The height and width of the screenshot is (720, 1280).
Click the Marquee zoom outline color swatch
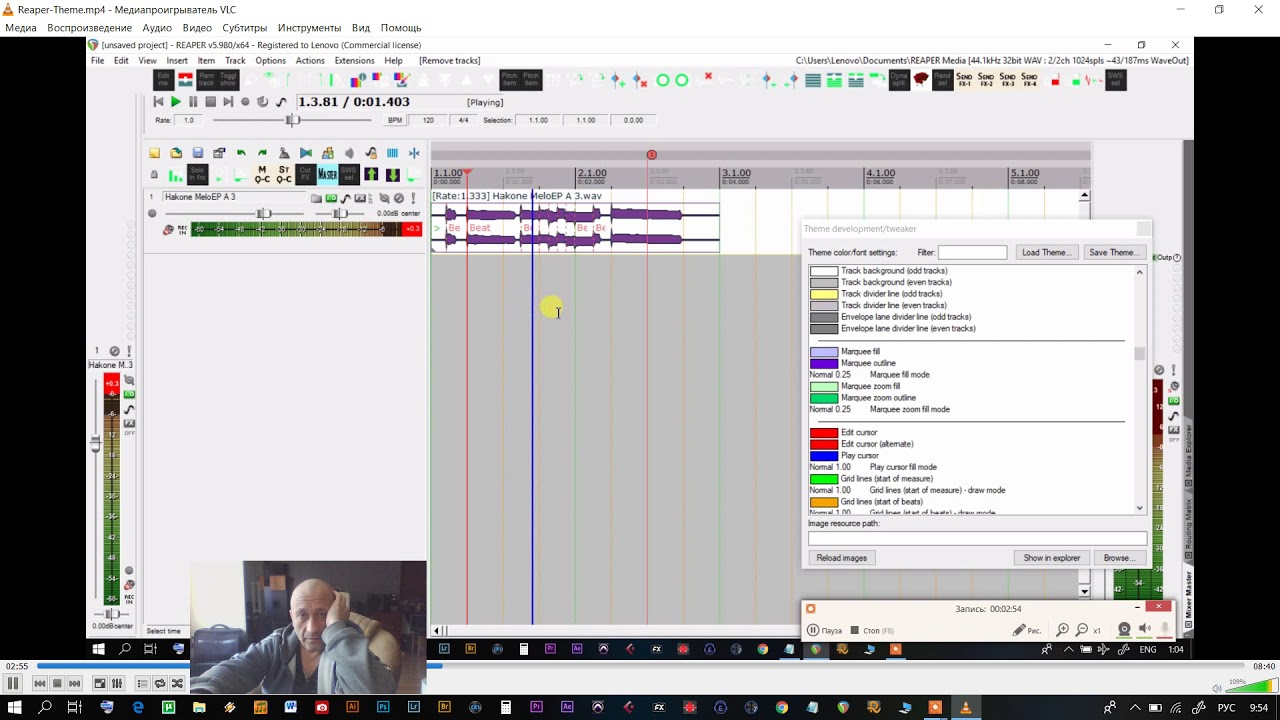[x=824, y=398]
